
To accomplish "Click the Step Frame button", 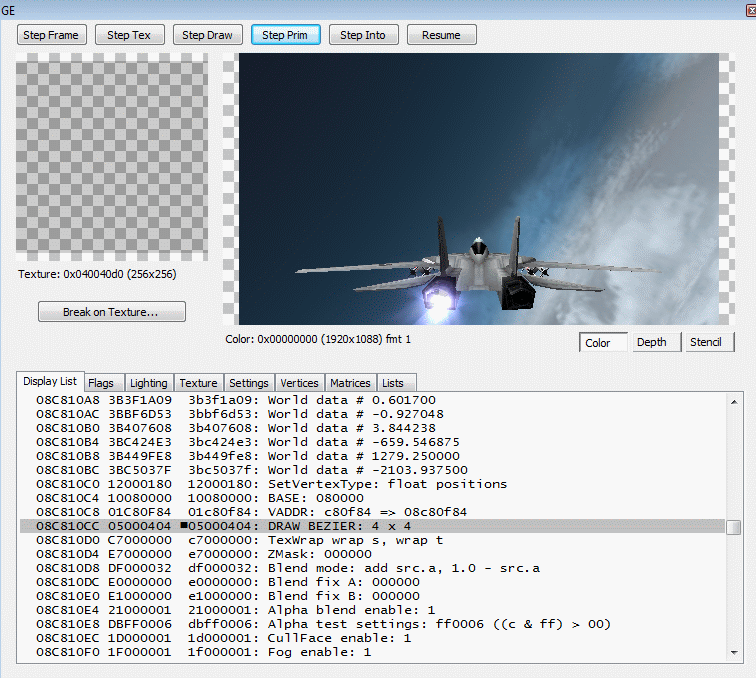I will pos(51,35).
